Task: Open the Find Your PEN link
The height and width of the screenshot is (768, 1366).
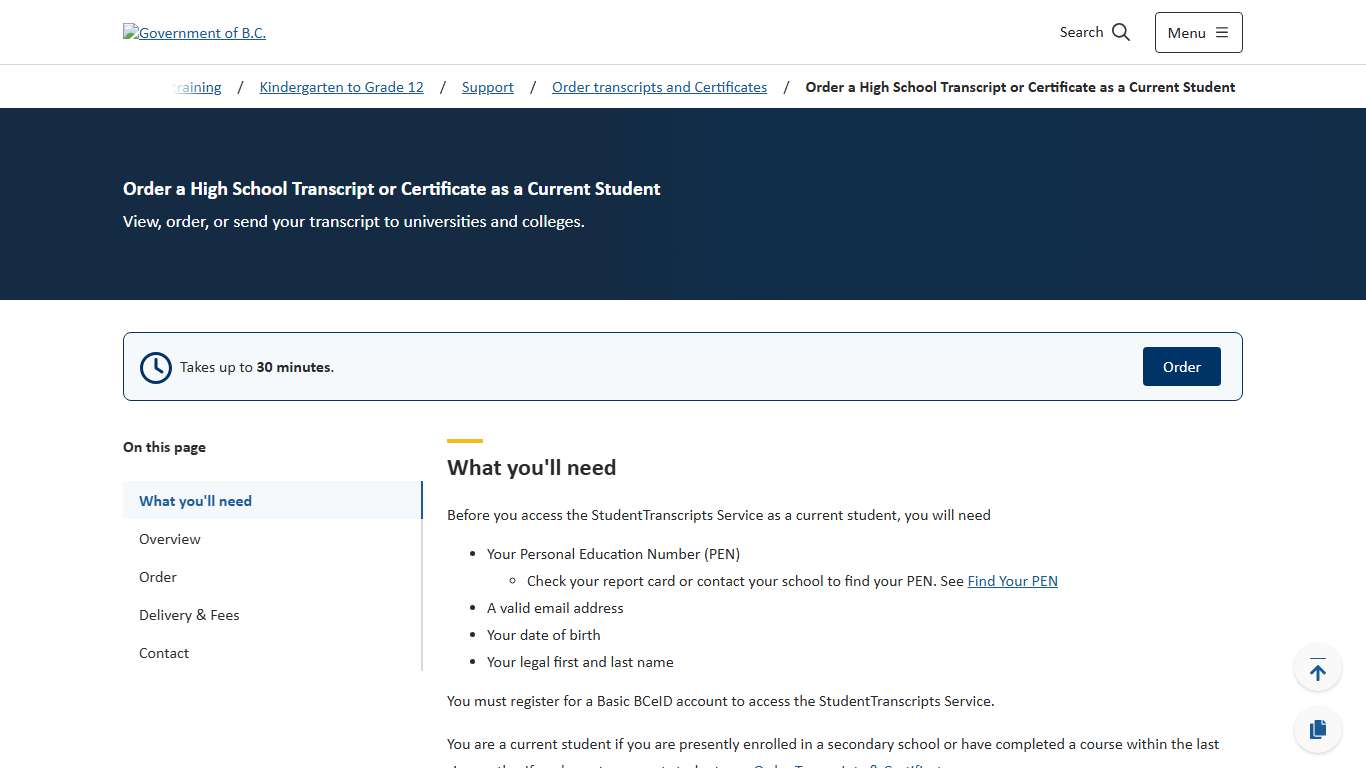Action: click(x=1012, y=580)
